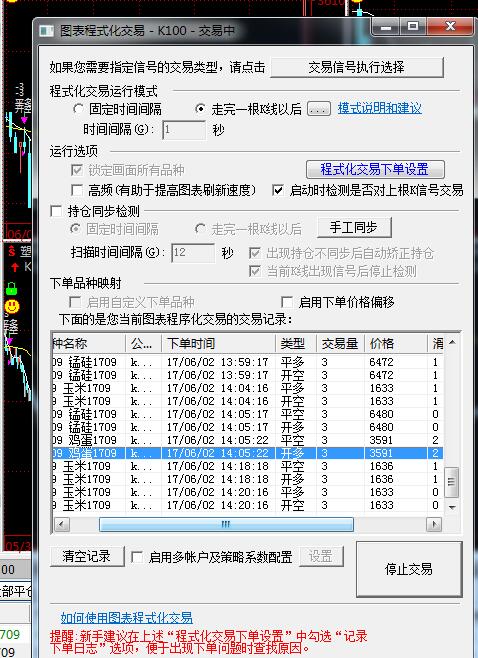
Task: Select run after K-line completes option
Action: coord(201,109)
